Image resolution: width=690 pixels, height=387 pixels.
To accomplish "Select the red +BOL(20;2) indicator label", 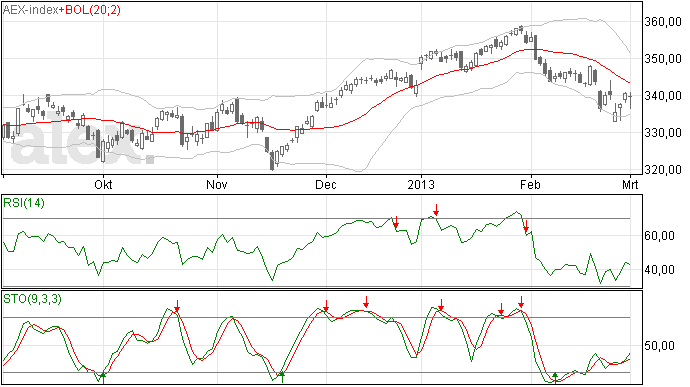I will pyautogui.click(x=89, y=10).
